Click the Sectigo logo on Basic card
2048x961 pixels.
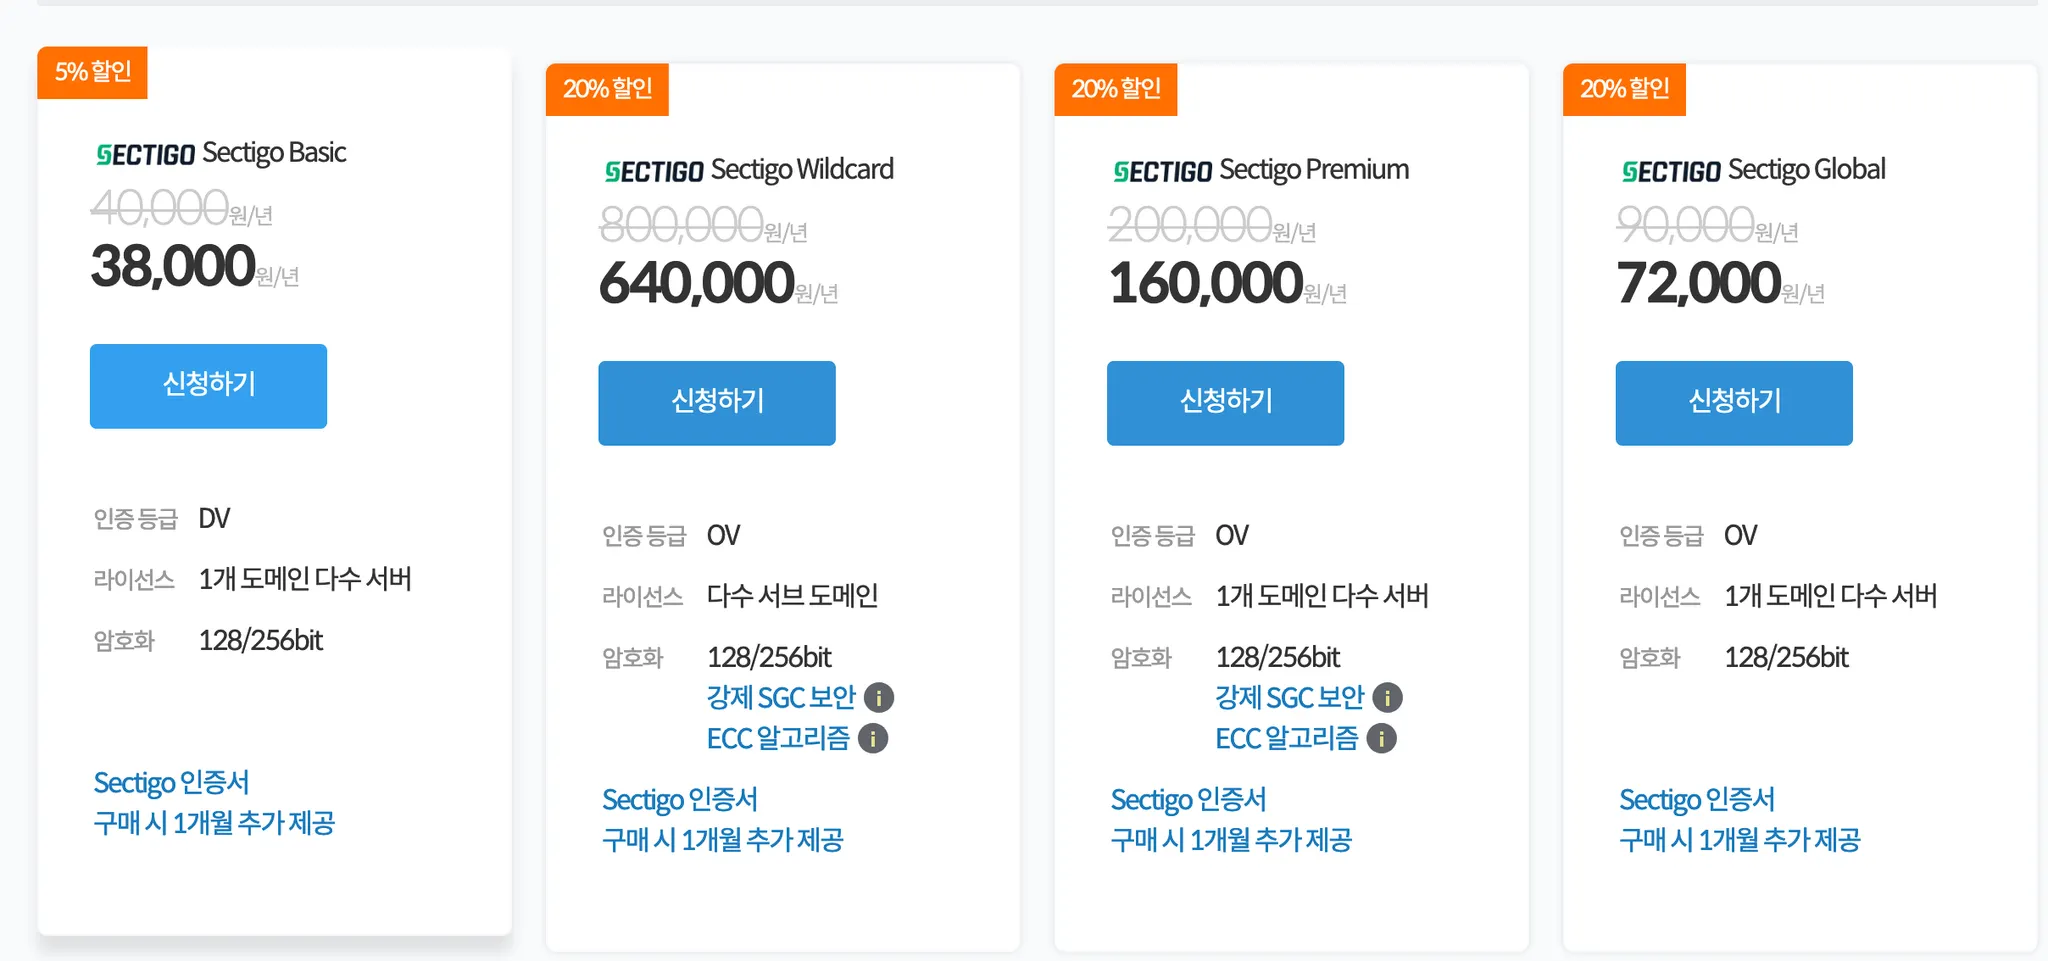146,155
